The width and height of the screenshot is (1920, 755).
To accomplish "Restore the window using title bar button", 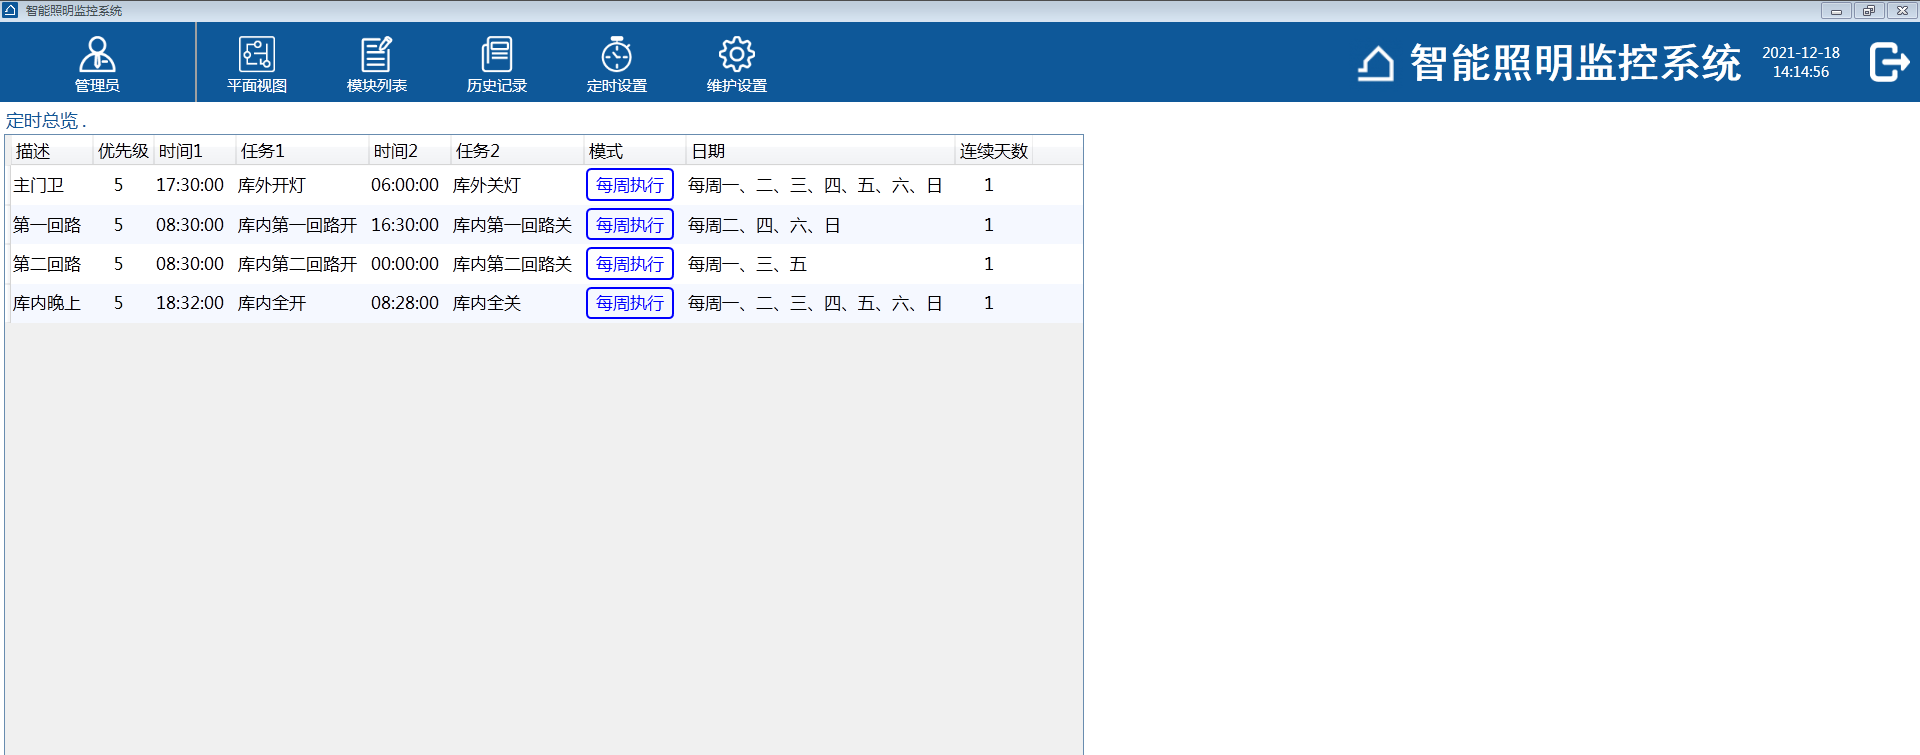I will [x=1868, y=11].
